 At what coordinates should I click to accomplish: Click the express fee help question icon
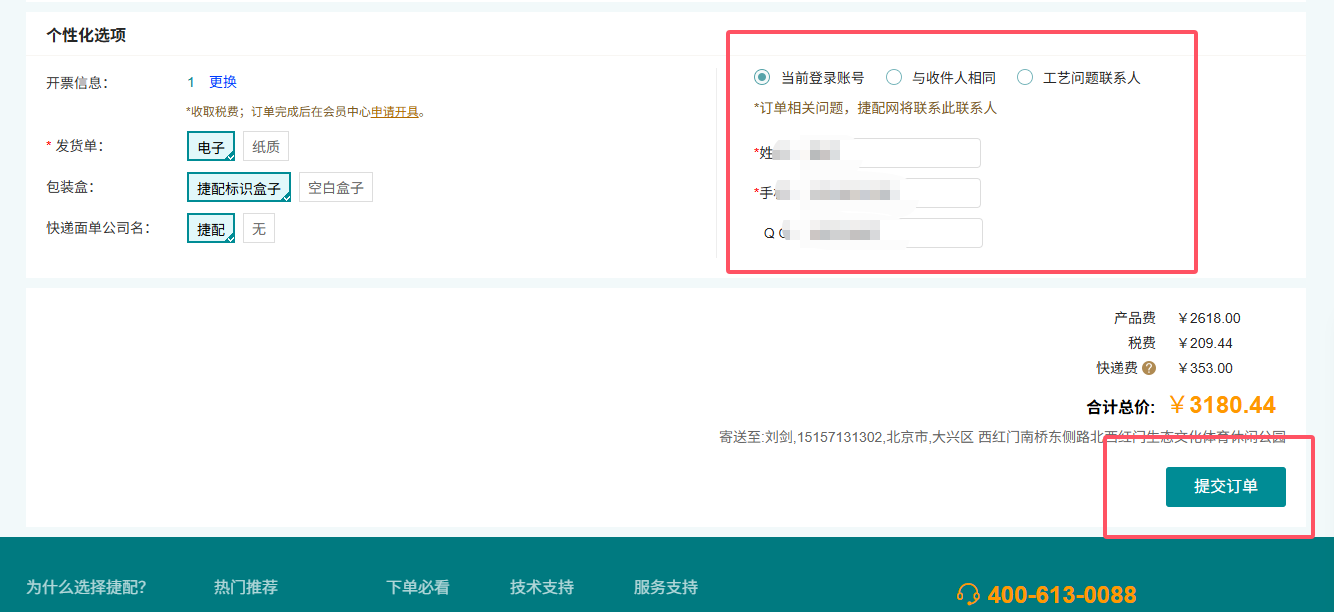pos(1149,368)
